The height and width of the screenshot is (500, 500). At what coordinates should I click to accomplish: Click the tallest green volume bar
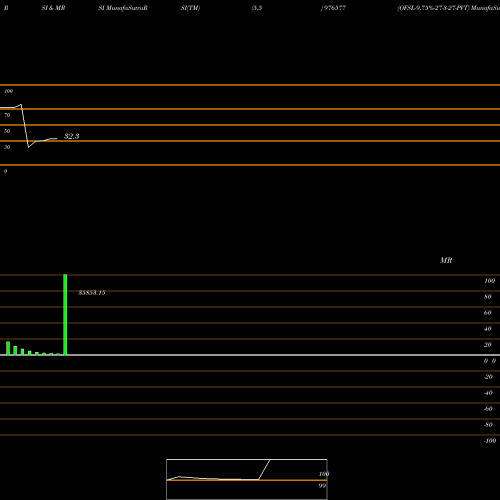[x=65, y=315]
